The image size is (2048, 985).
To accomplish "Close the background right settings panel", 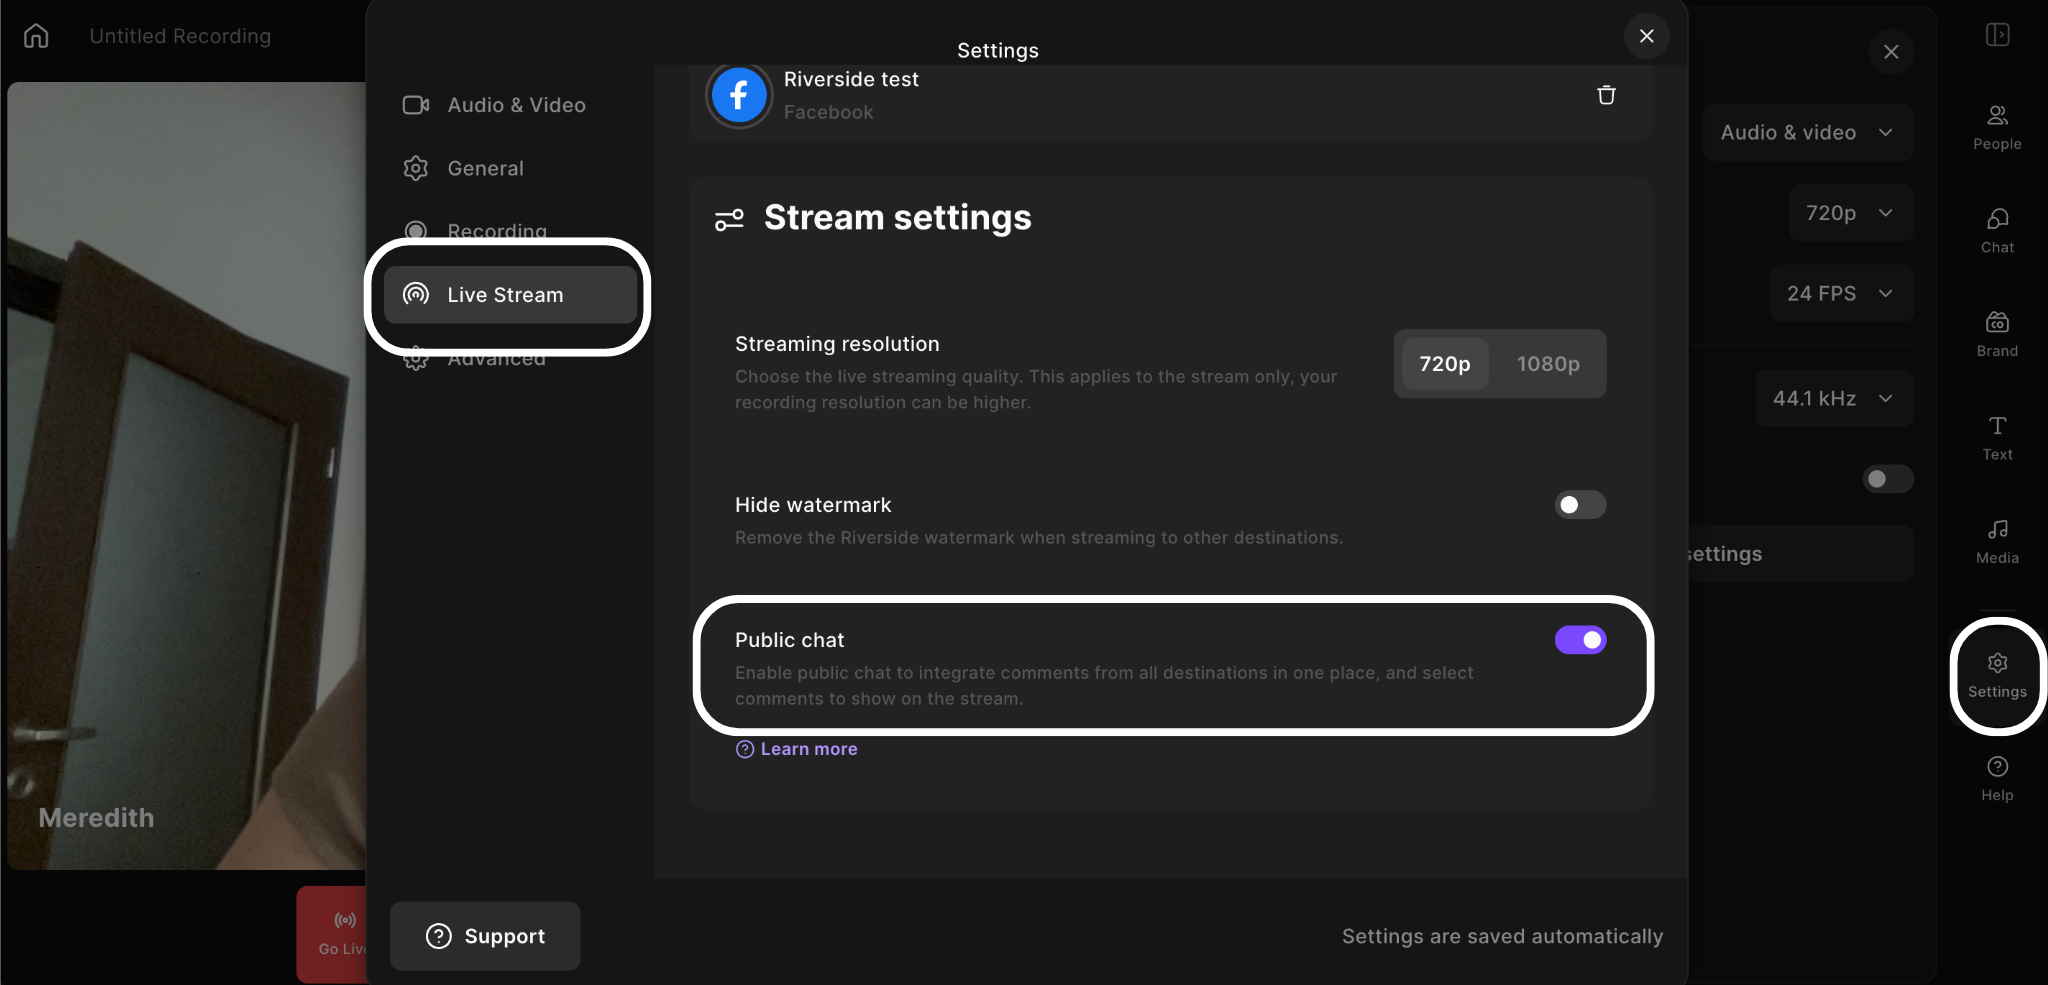I will pyautogui.click(x=1890, y=52).
